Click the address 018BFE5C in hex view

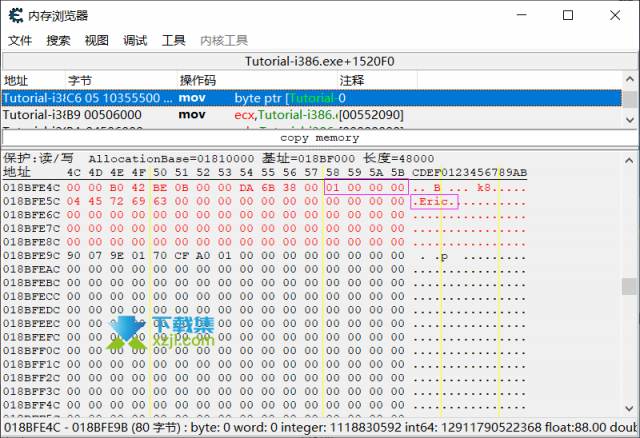[31, 201]
